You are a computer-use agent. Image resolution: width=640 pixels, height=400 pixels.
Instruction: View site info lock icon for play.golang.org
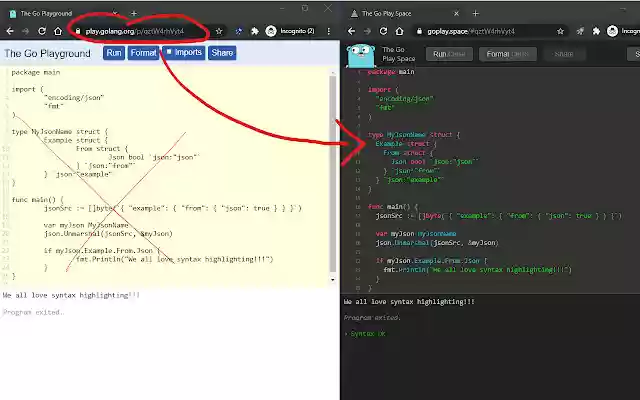coord(78,31)
